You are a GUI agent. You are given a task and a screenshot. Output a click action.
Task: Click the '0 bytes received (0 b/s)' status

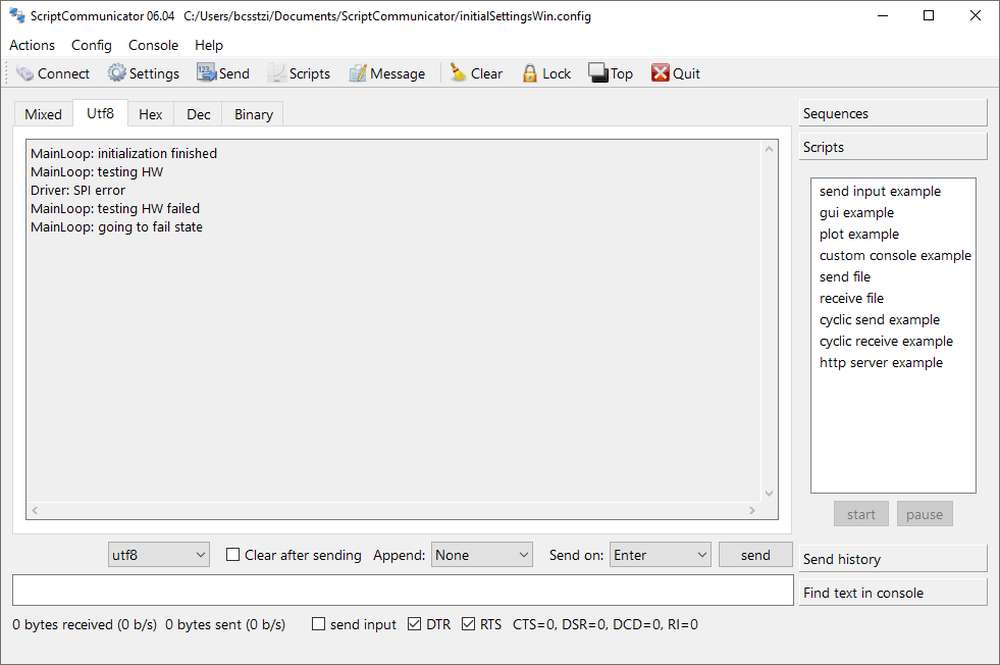click(84, 624)
